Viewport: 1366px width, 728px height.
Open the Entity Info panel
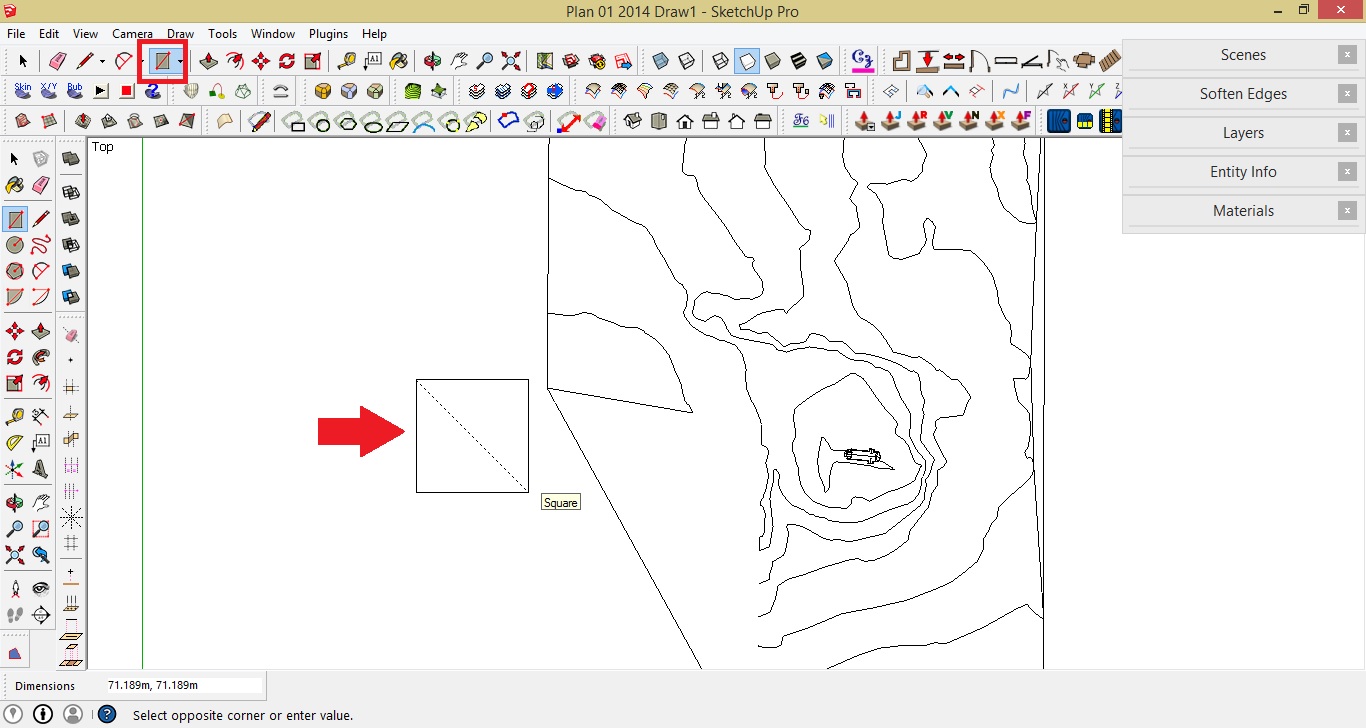[x=1243, y=171]
